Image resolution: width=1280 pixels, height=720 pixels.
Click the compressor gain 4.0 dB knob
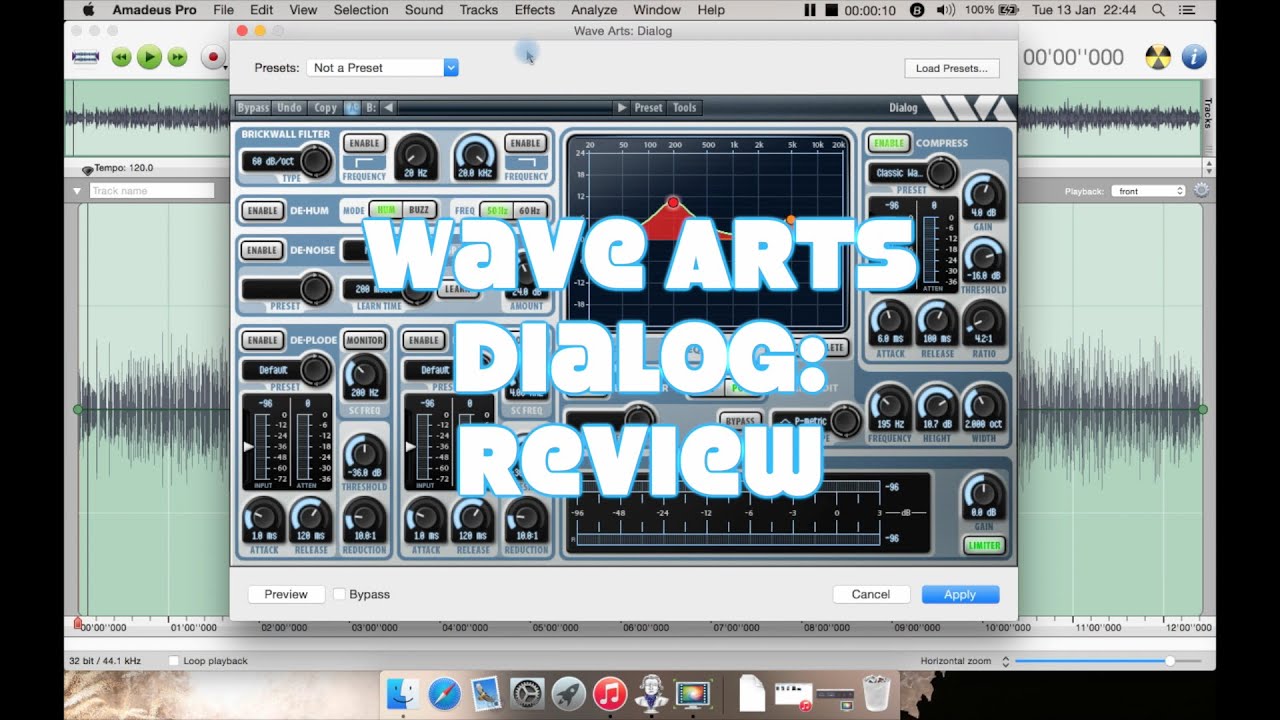(x=983, y=197)
